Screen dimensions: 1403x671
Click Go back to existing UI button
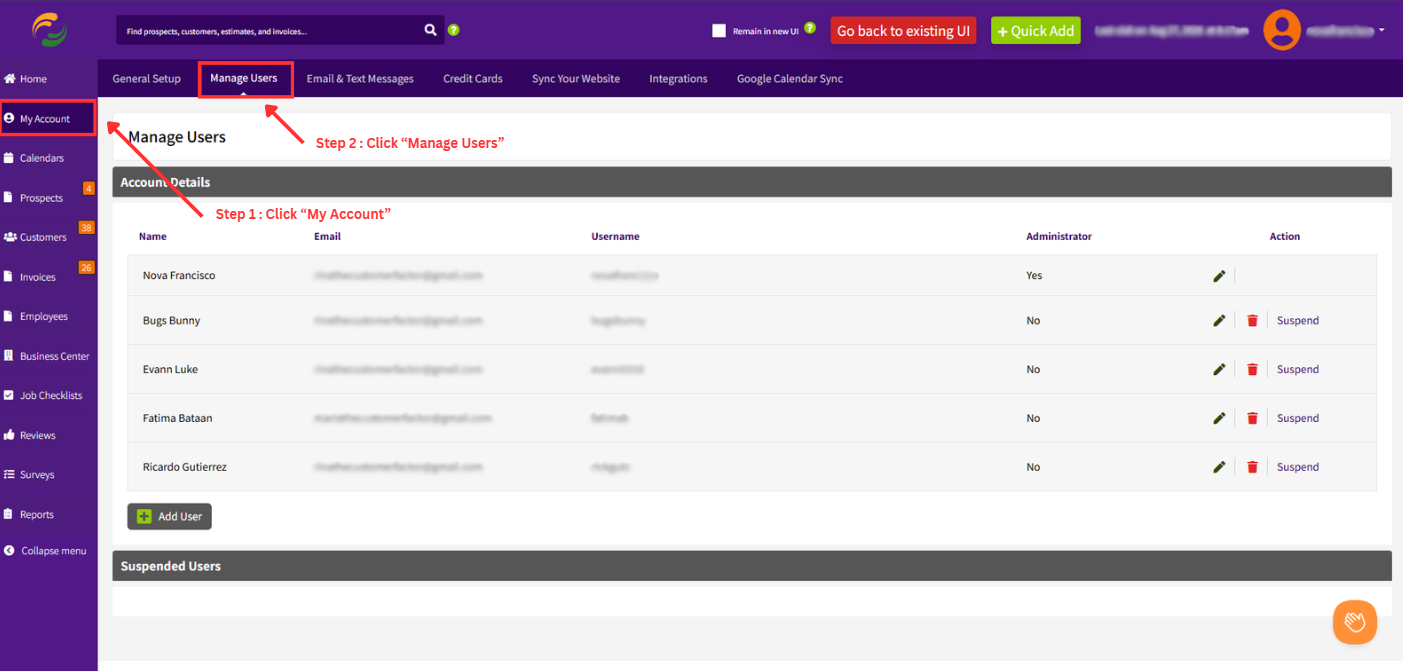(903, 31)
